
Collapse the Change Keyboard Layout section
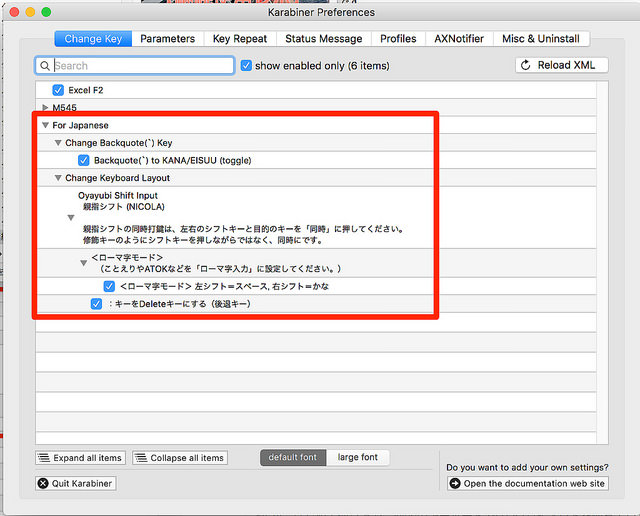pos(58,178)
